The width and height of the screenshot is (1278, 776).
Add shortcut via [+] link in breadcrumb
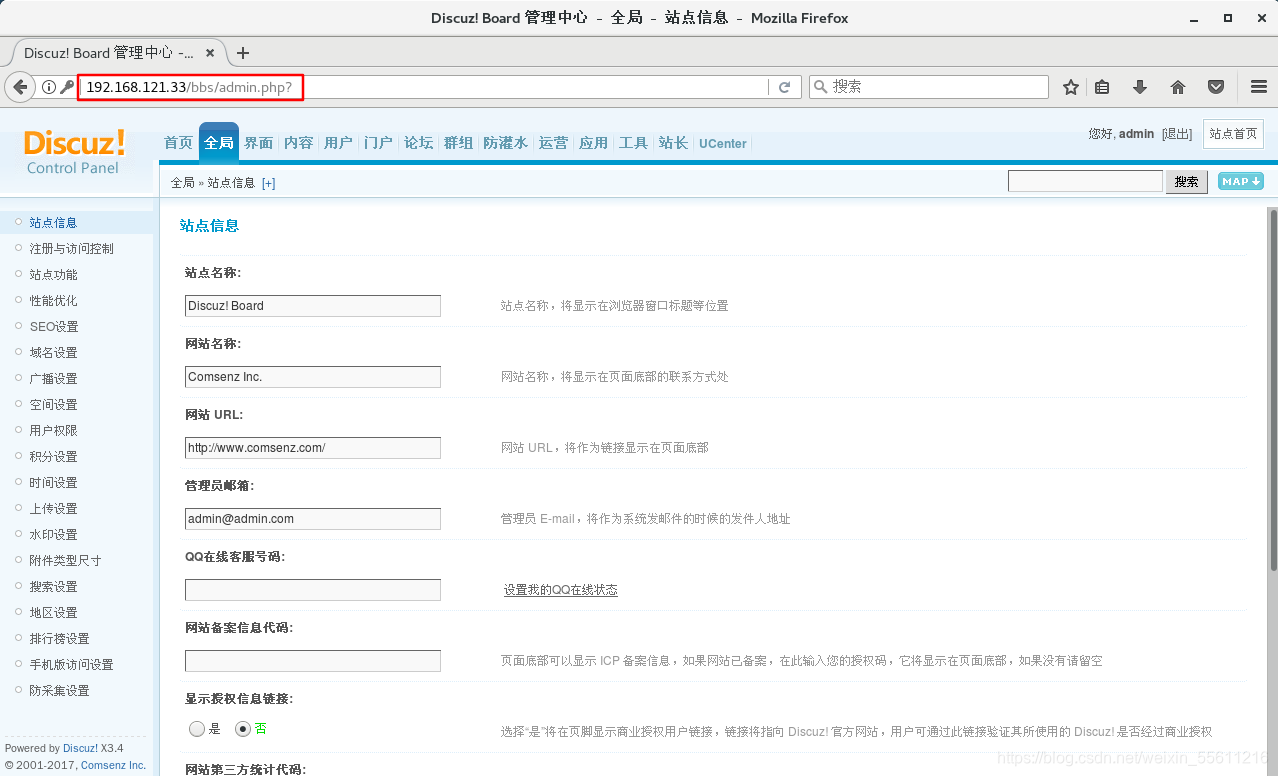click(x=268, y=183)
